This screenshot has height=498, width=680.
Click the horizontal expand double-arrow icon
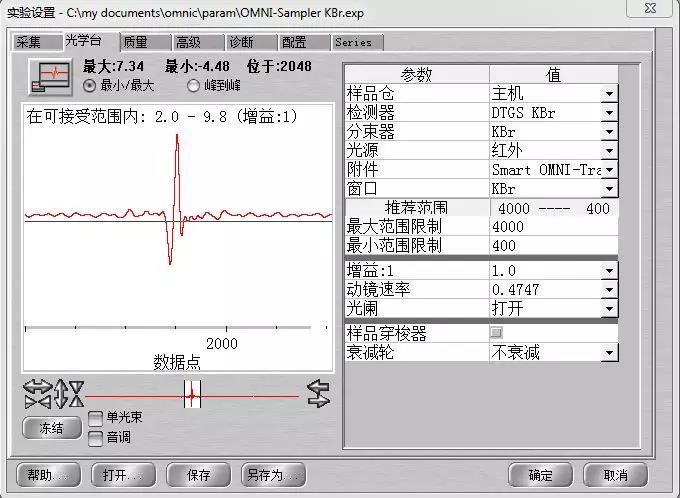[37, 388]
